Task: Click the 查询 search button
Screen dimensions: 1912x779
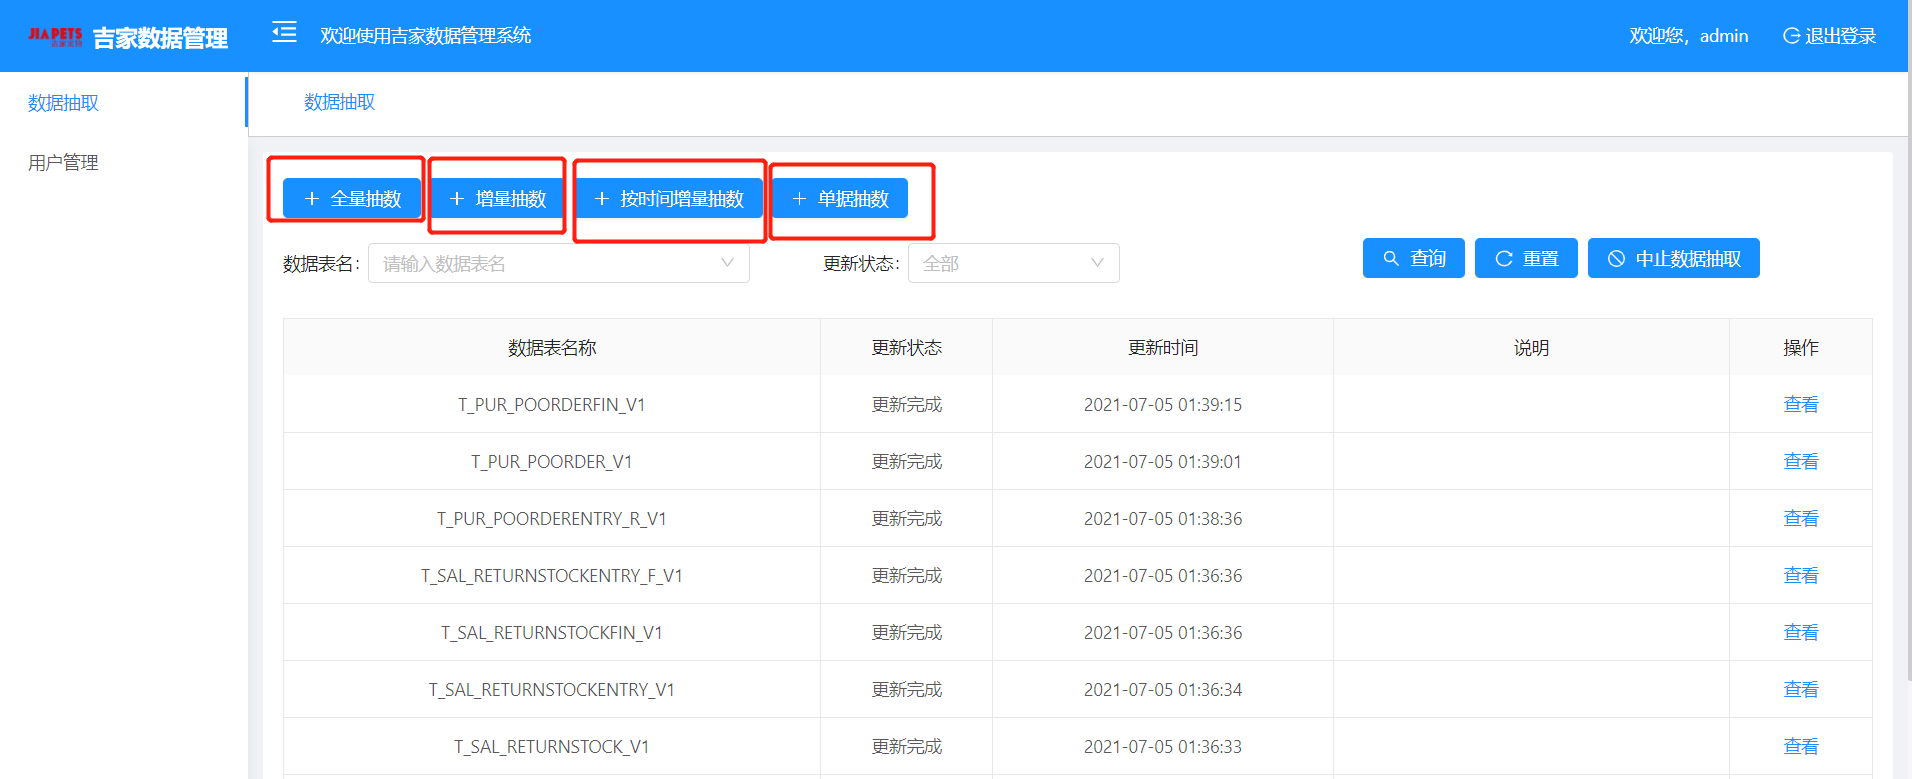Action: click(1414, 258)
